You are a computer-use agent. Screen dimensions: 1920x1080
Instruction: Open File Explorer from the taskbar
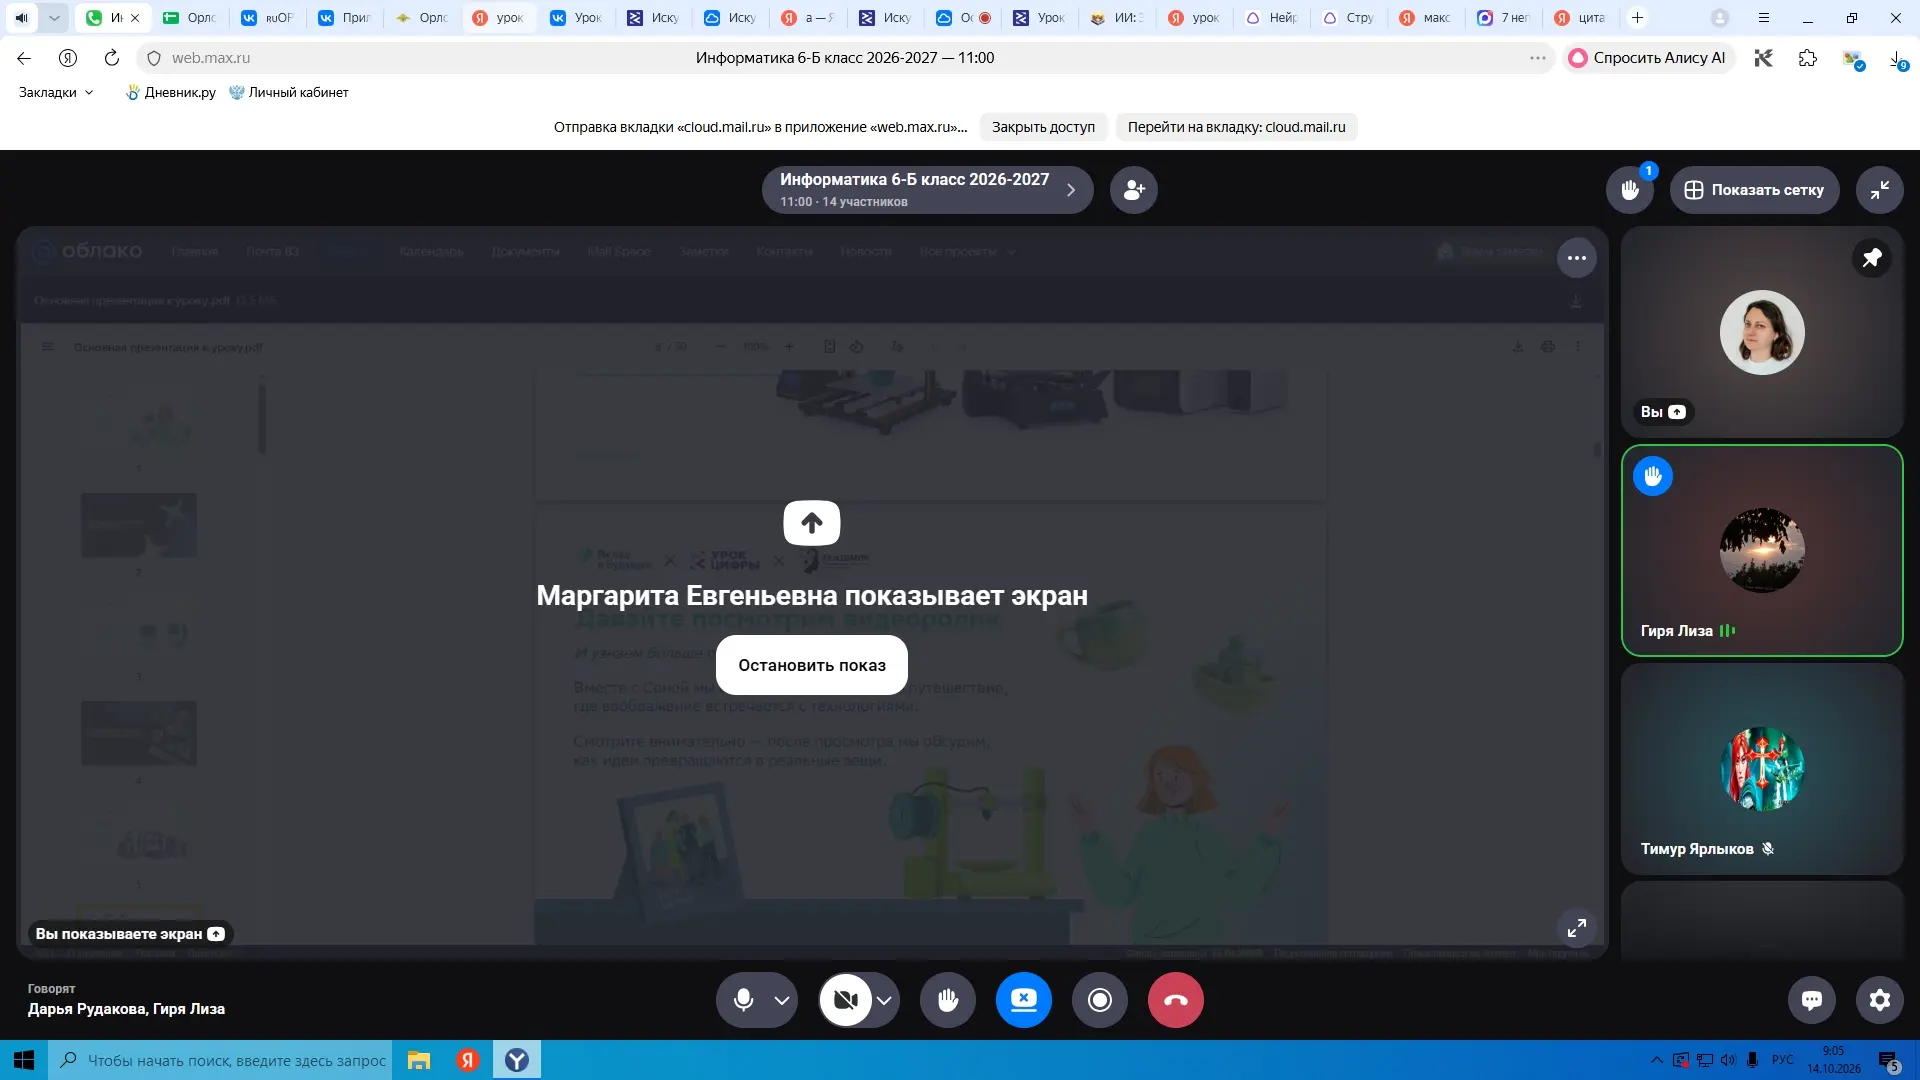click(x=418, y=1060)
